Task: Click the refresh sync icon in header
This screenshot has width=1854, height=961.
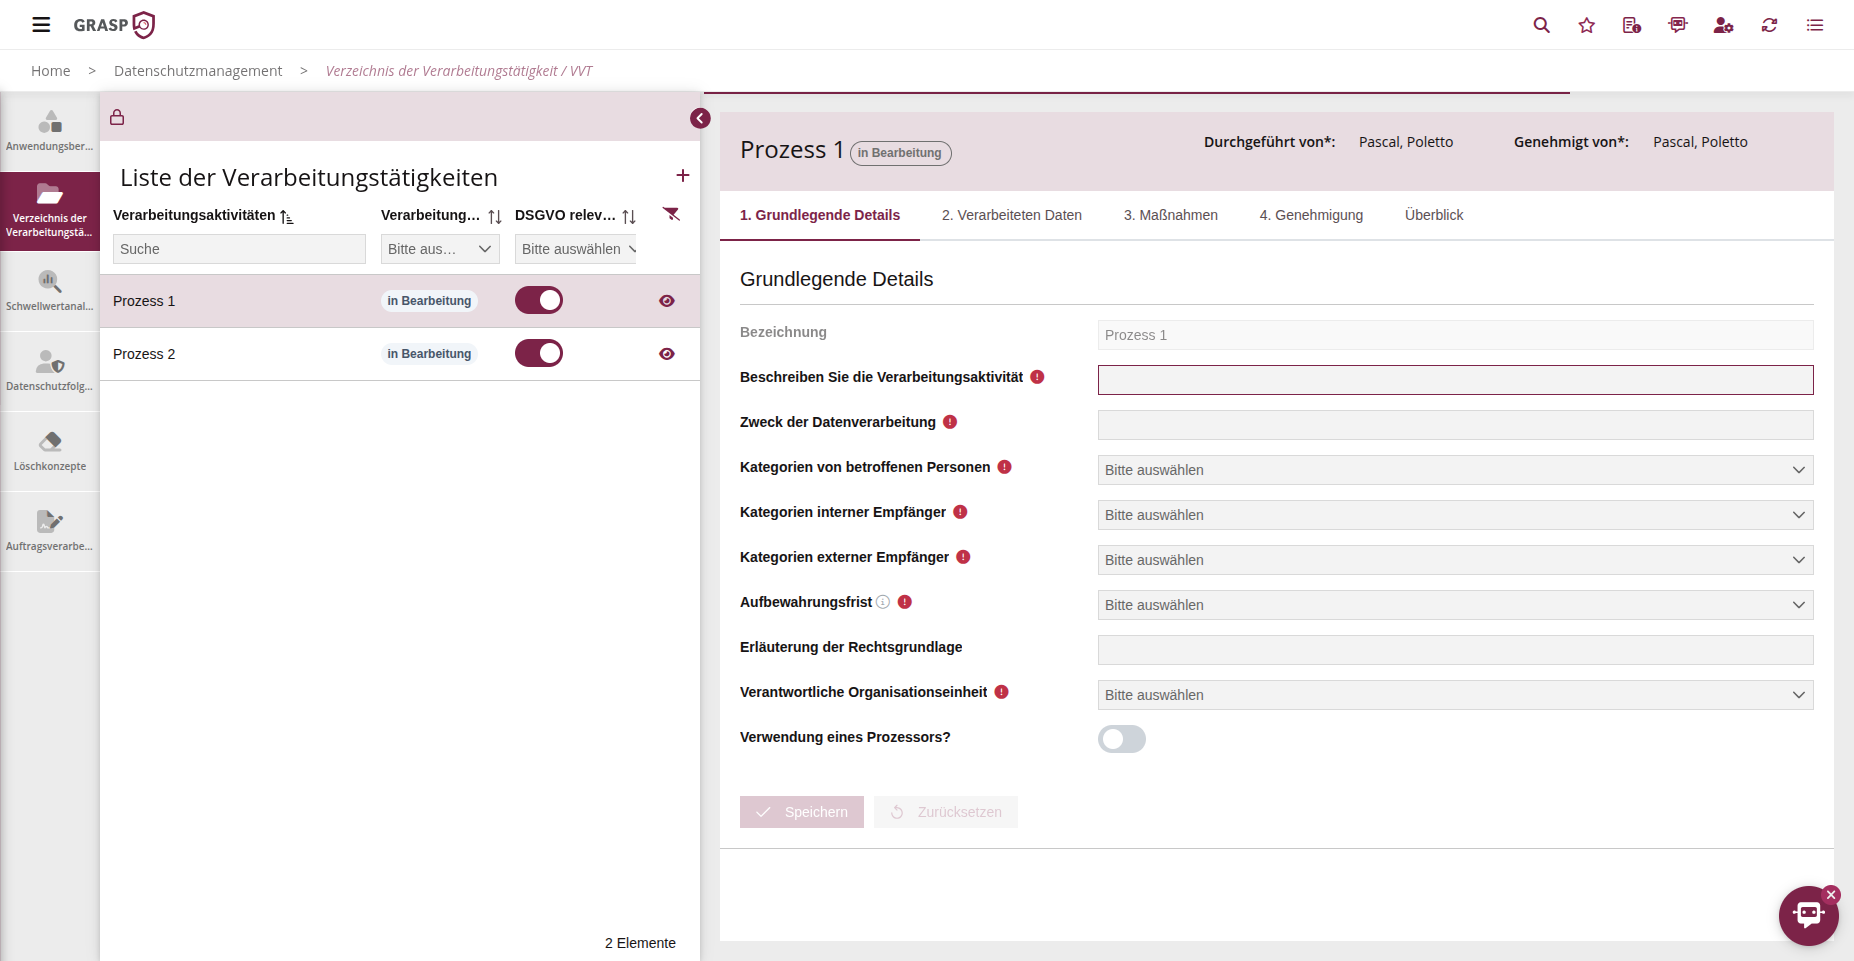Action: 1769,25
